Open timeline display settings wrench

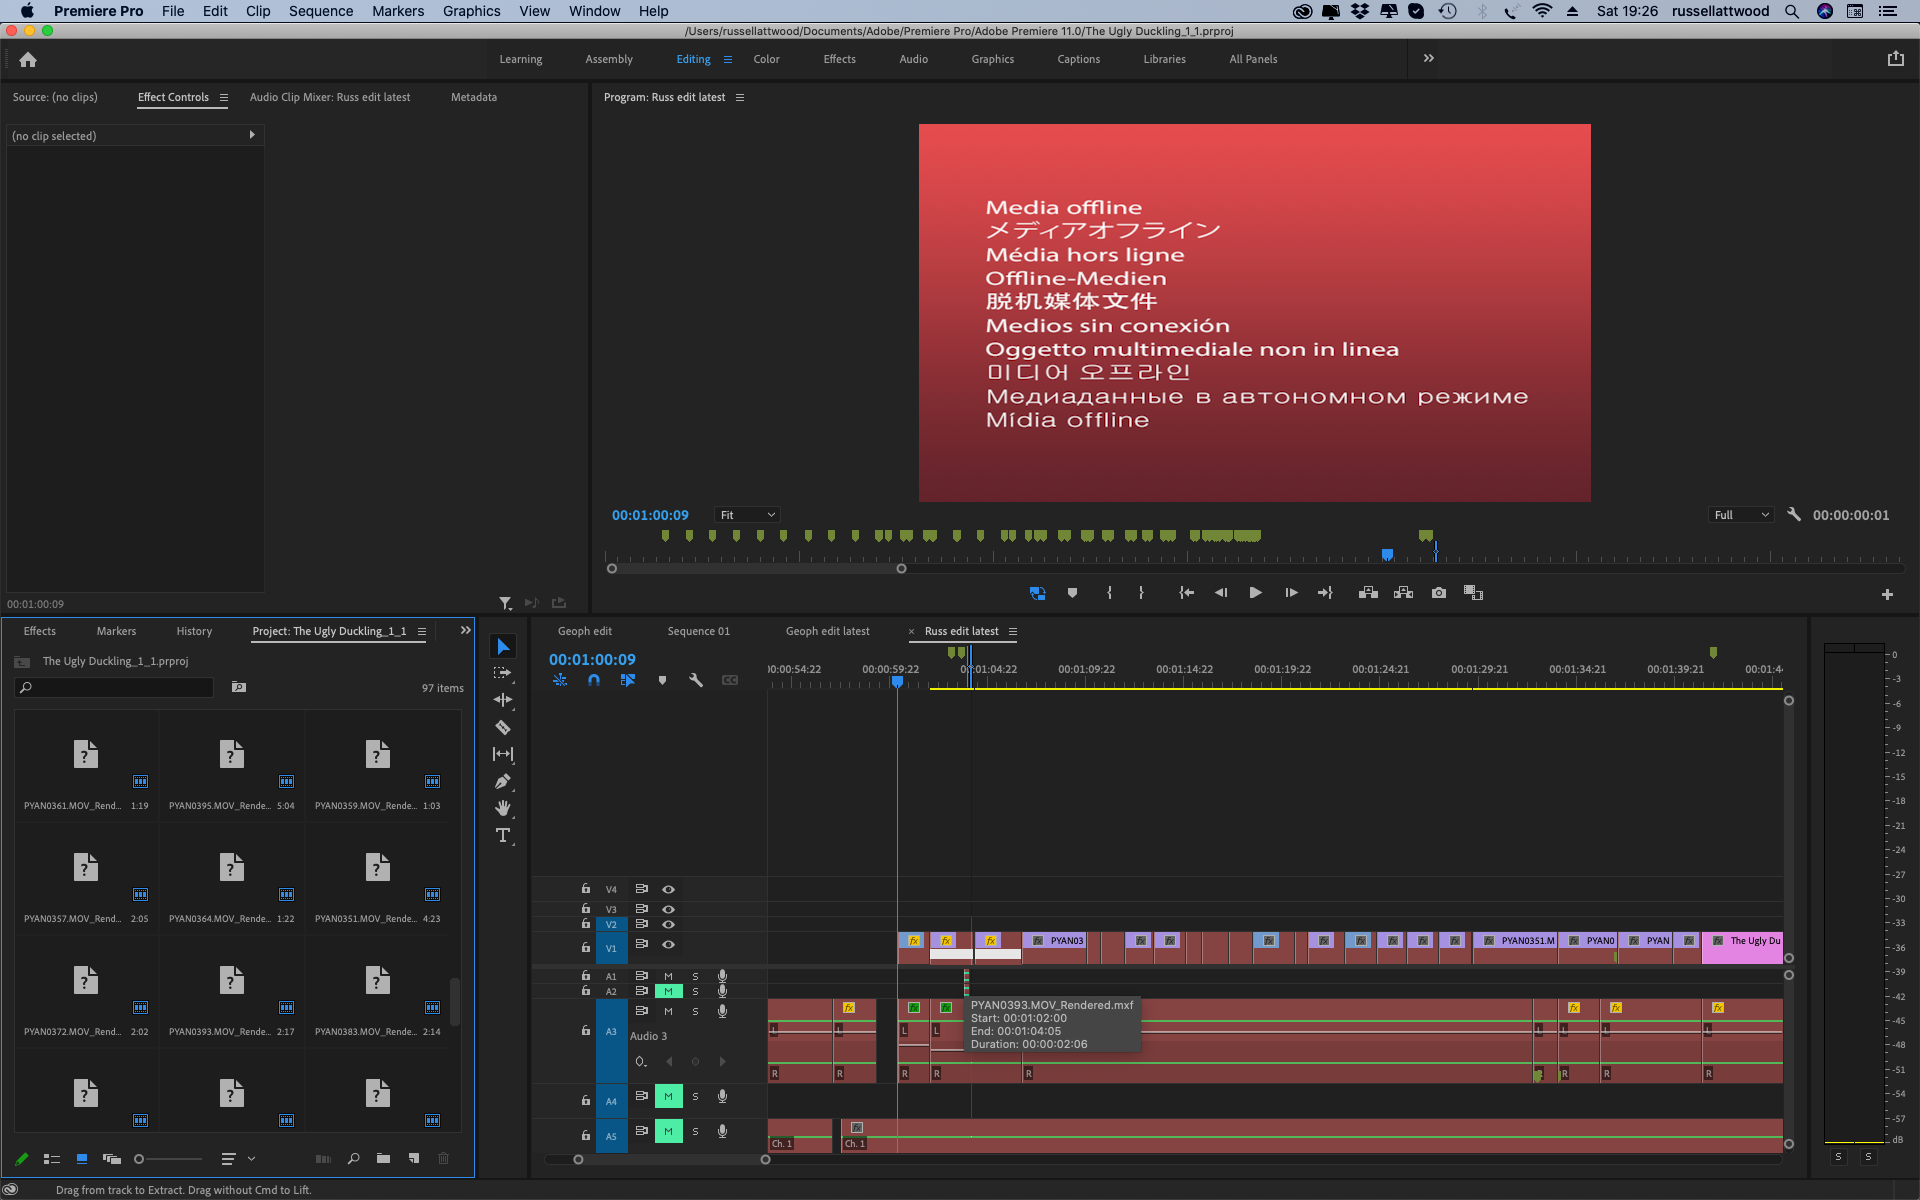pyautogui.click(x=696, y=680)
